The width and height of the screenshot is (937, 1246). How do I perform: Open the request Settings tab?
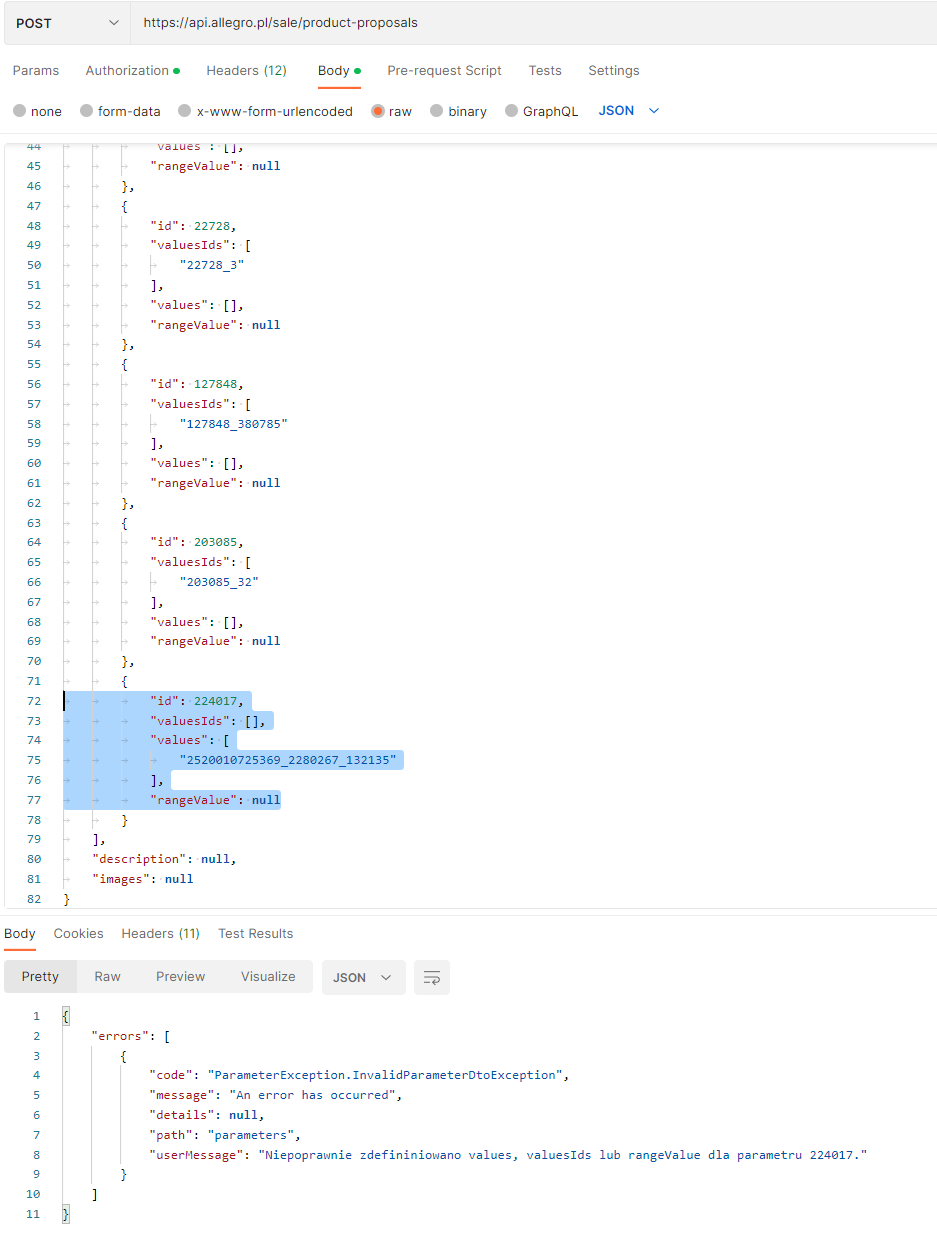pos(613,70)
